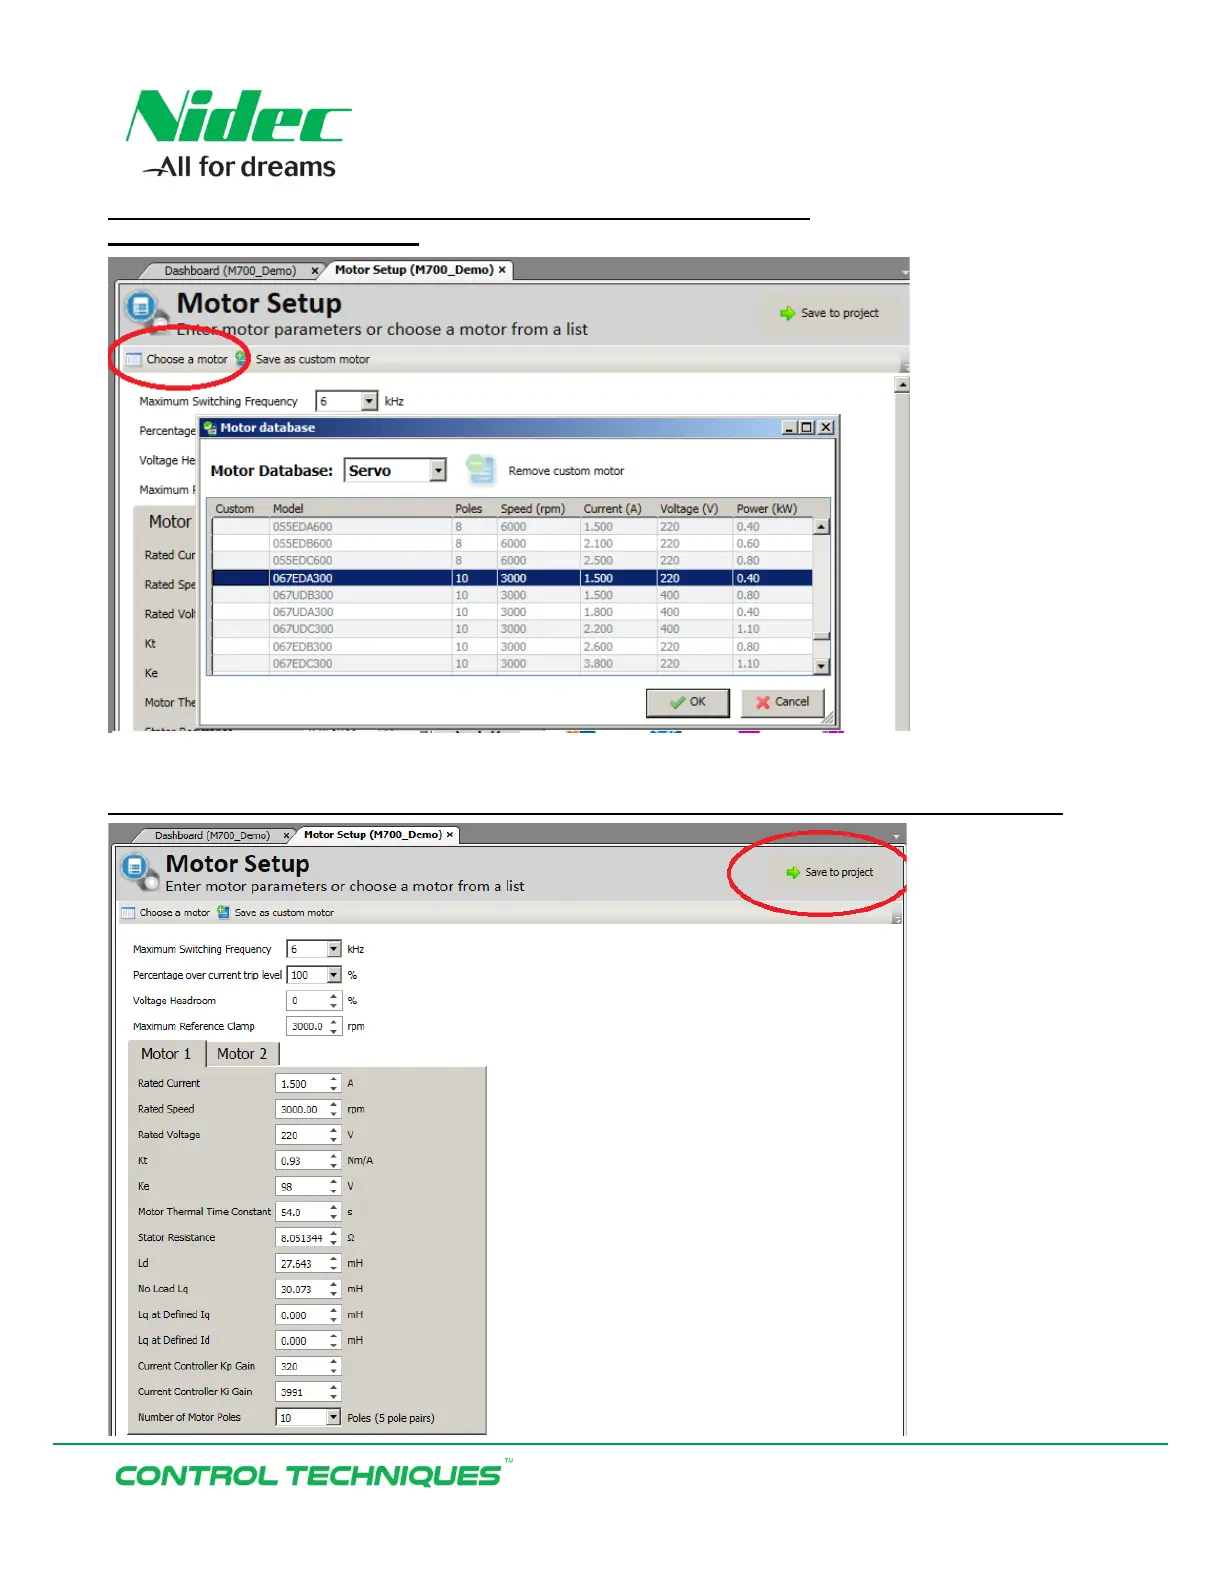This screenshot has height=1584, width=1224.
Task: Click Save as custom motor in lower screenshot
Action: (x=275, y=912)
